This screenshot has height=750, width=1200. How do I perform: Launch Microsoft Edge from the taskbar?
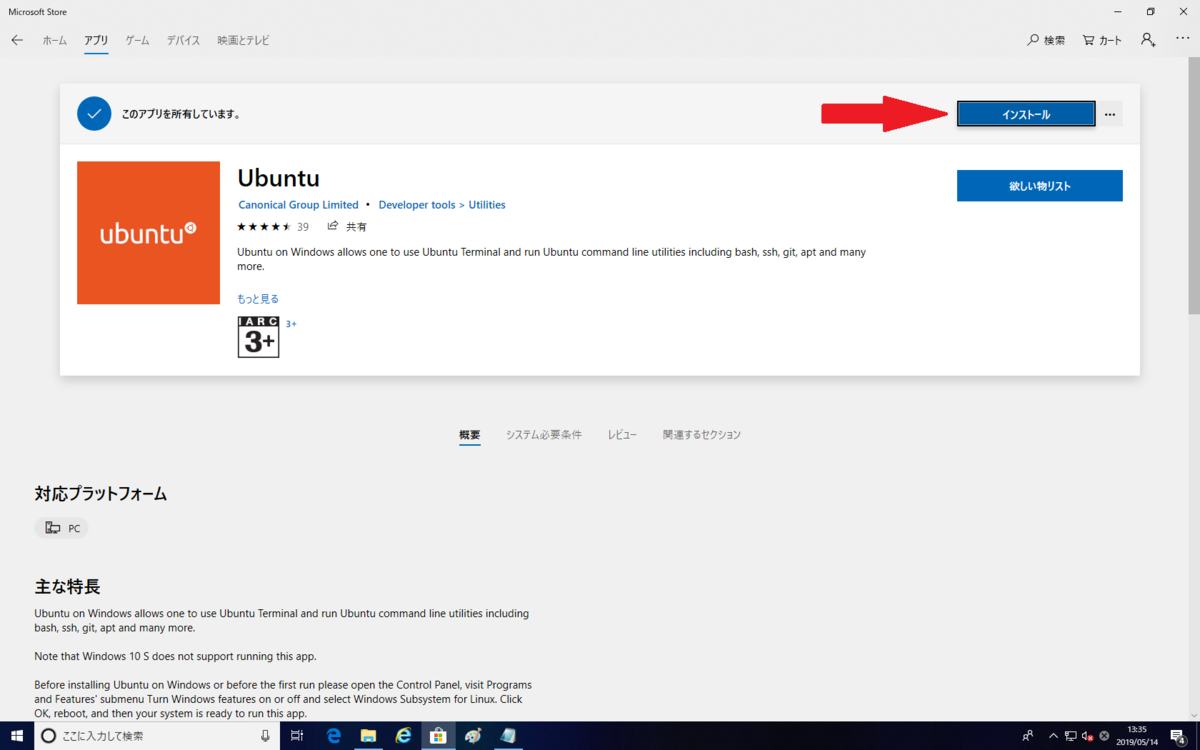tap(334, 735)
